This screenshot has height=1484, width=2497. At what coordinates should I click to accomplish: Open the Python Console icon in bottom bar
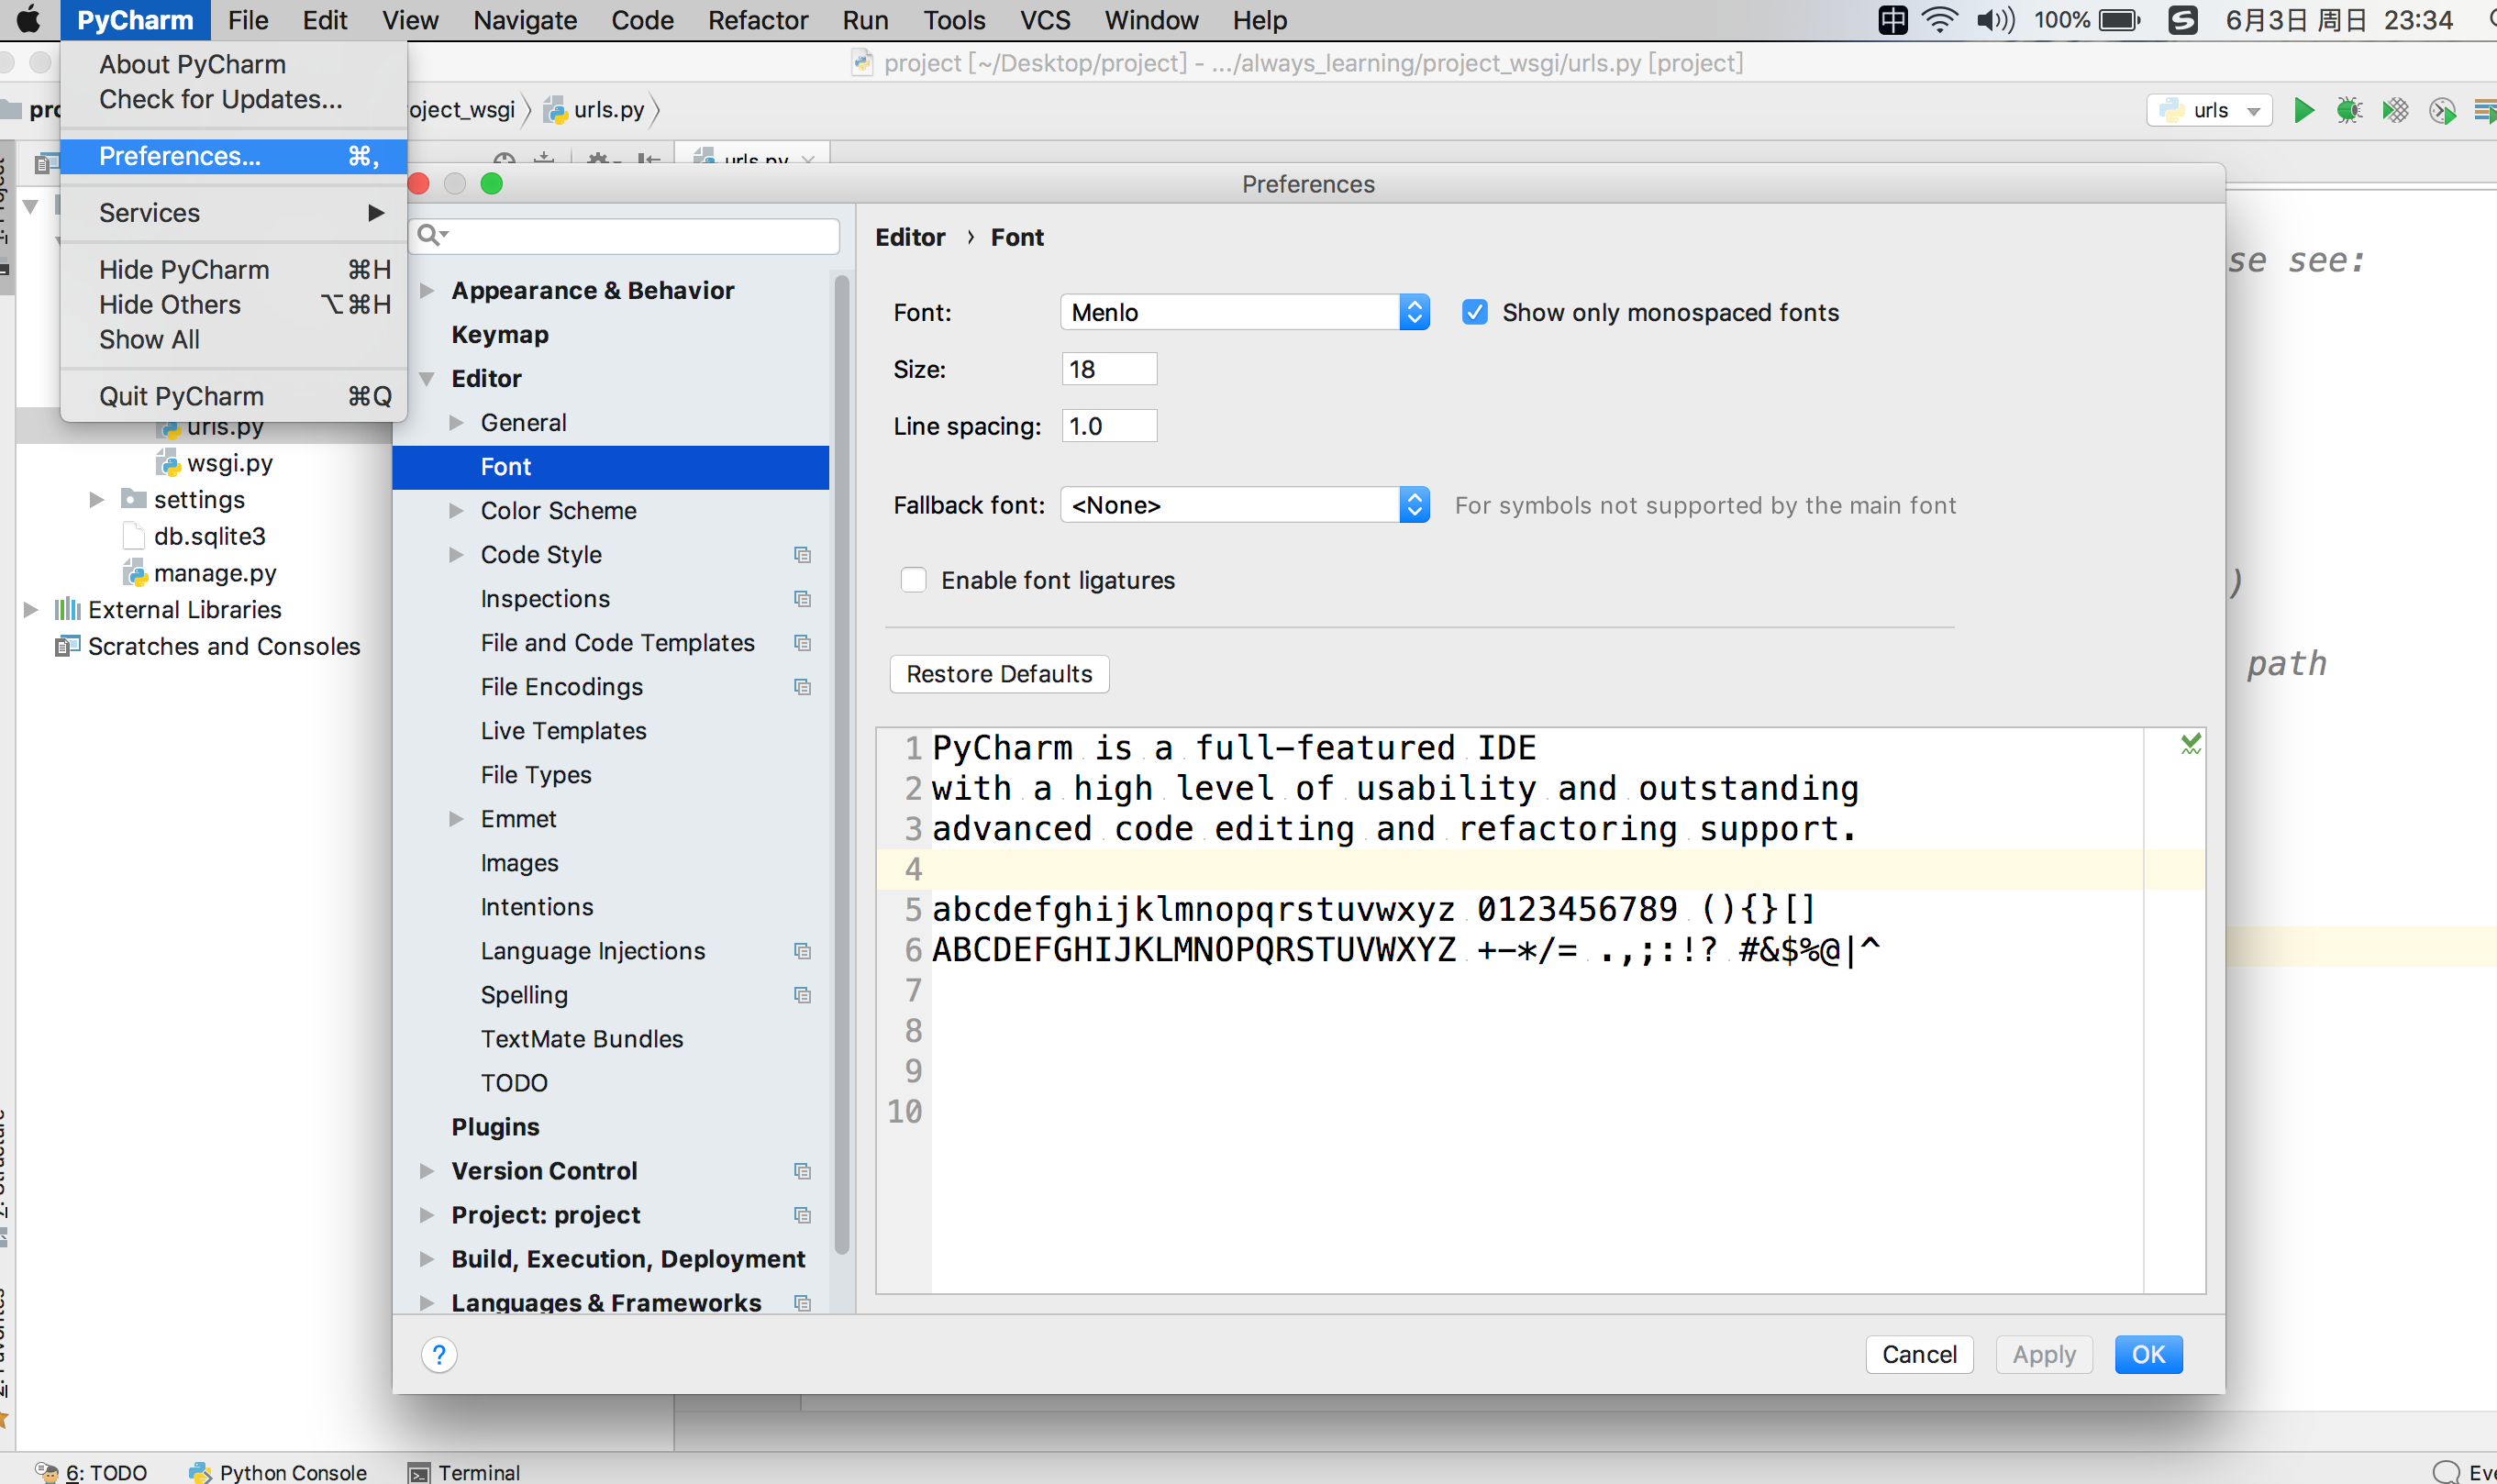point(200,1472)
